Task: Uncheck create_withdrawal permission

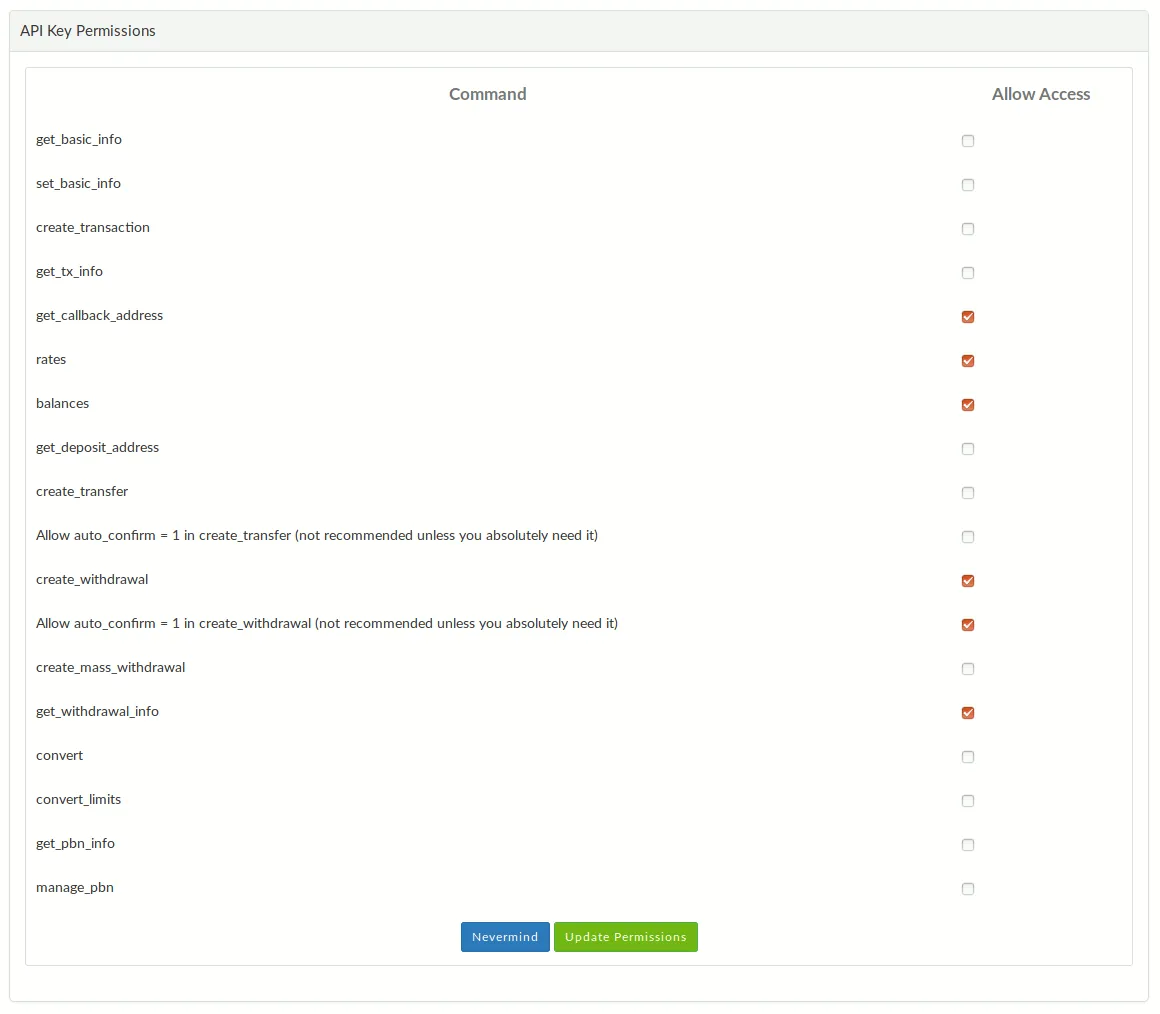Action: tap(968, 581)
